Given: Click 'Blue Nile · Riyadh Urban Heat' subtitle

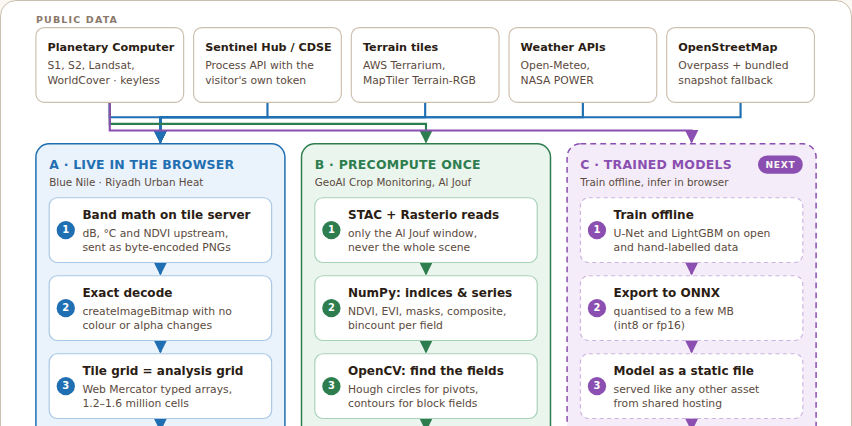Looking at the screenshot, I should tap(126, 183).
